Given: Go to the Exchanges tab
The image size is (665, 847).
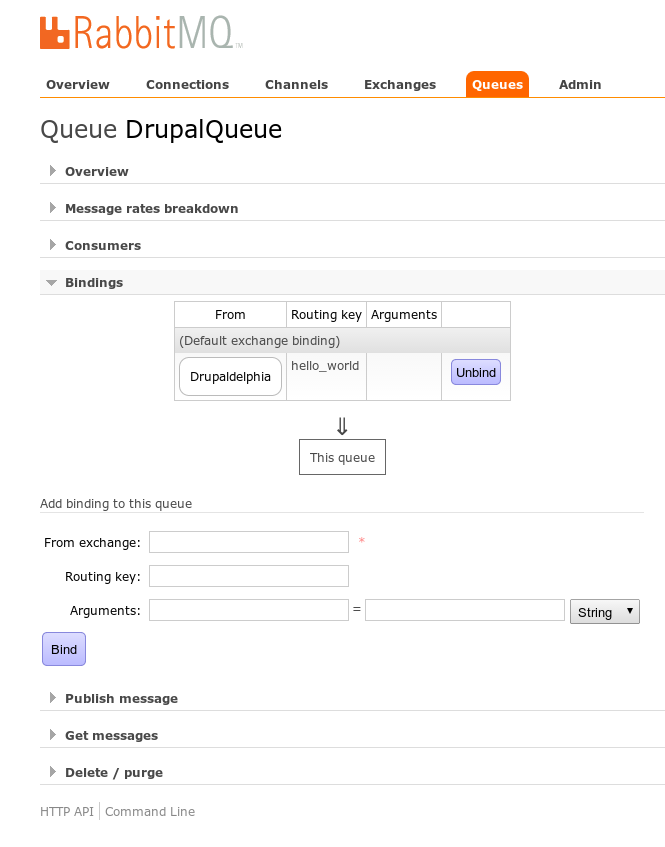Looking at the screenshot, I should pyautogui.click(x=400, y=85).
